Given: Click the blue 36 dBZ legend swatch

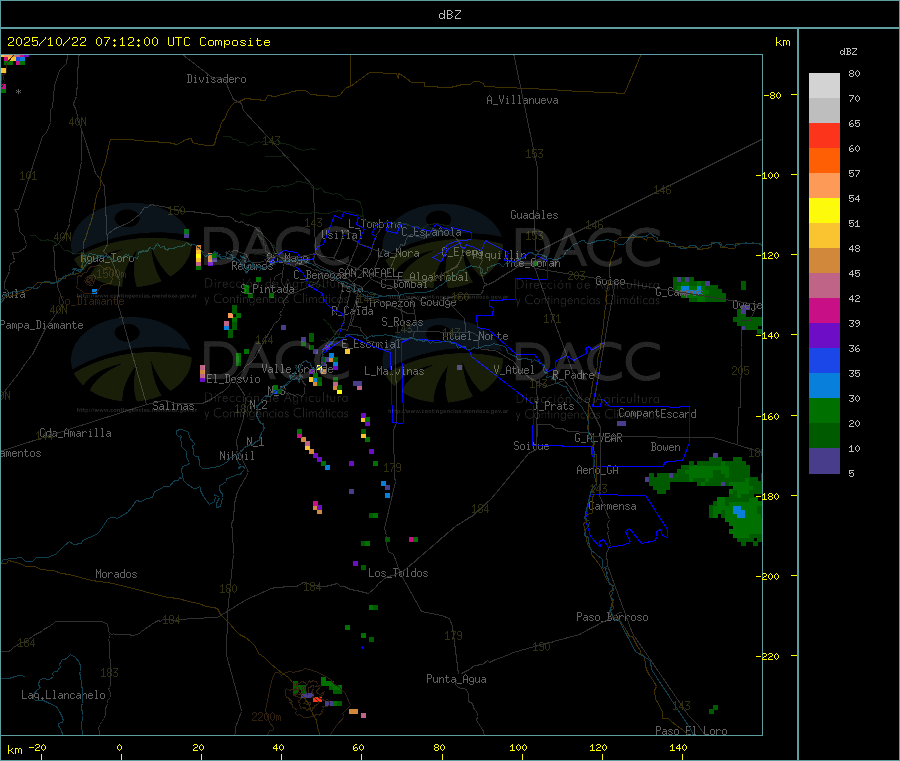Looking at the screenshot, I should point(824,360).
